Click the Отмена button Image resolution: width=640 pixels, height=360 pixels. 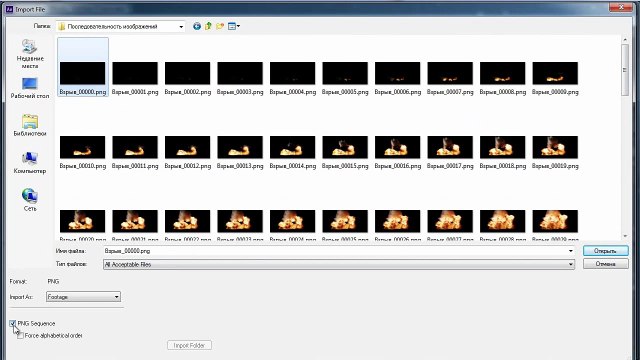(606, 264)
